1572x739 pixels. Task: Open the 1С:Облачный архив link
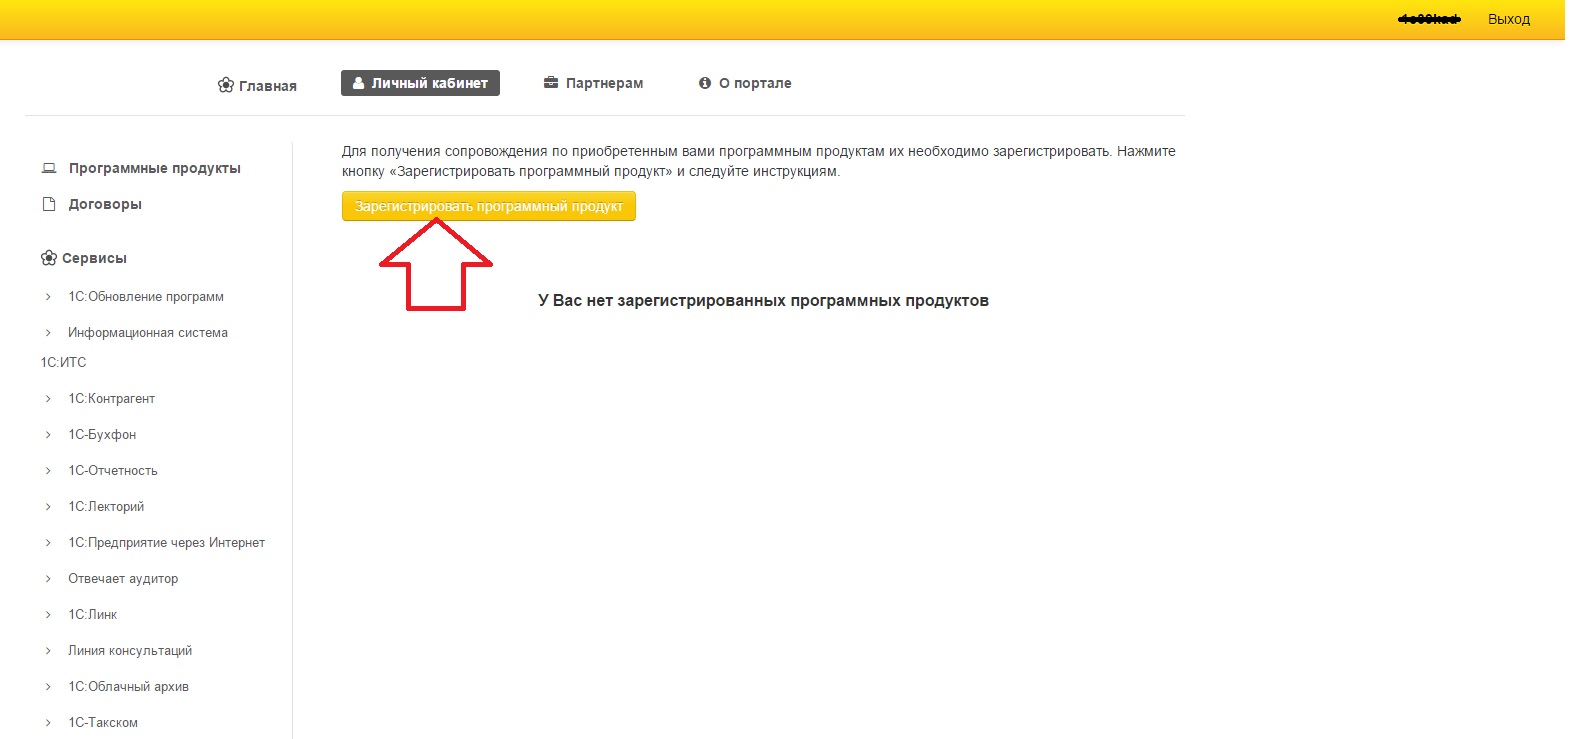point(128,687)
